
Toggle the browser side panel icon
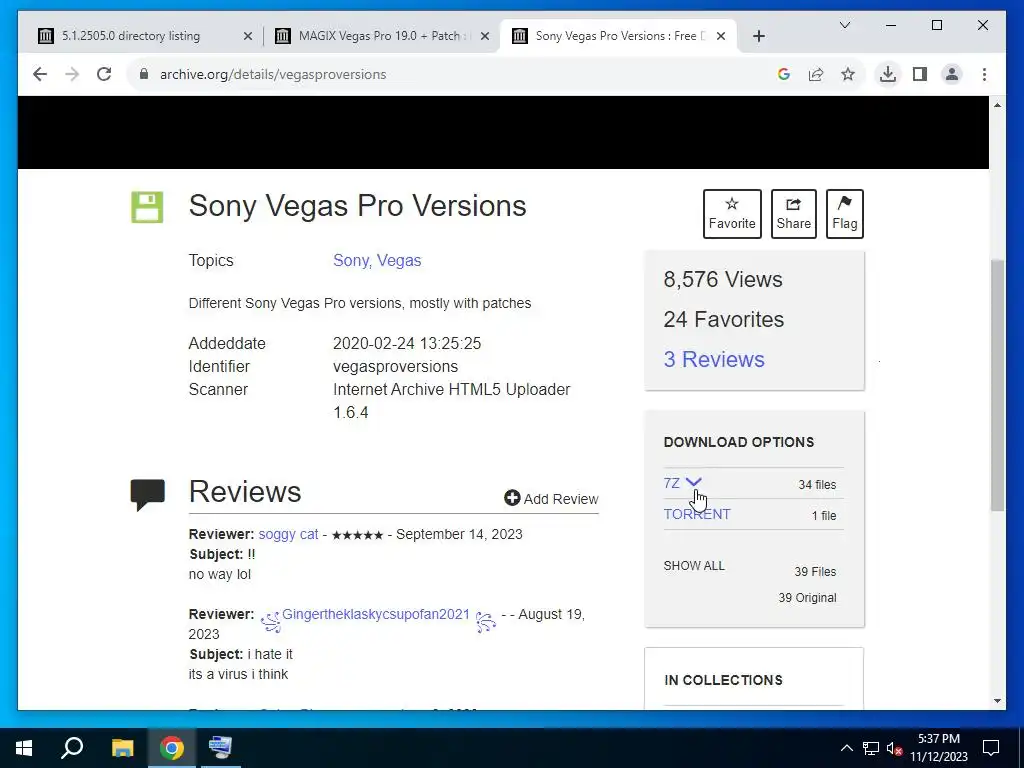point(920,74)
